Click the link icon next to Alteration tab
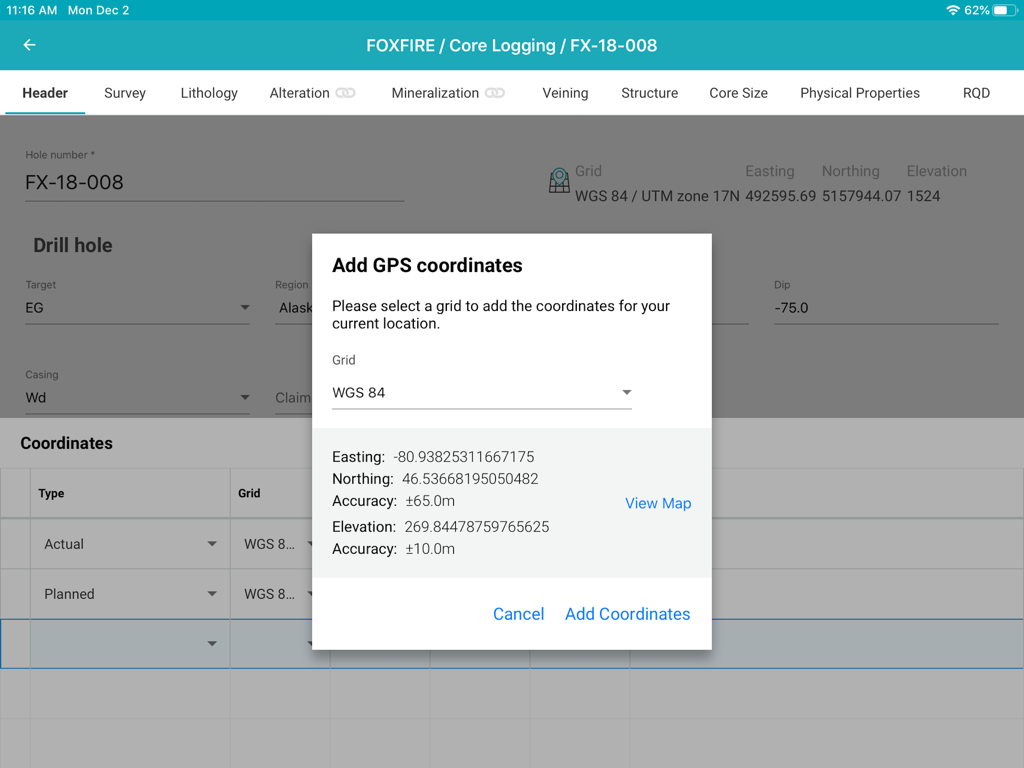Image resolution: width=1024 pixels, height=768 pixels. (344, 92)
